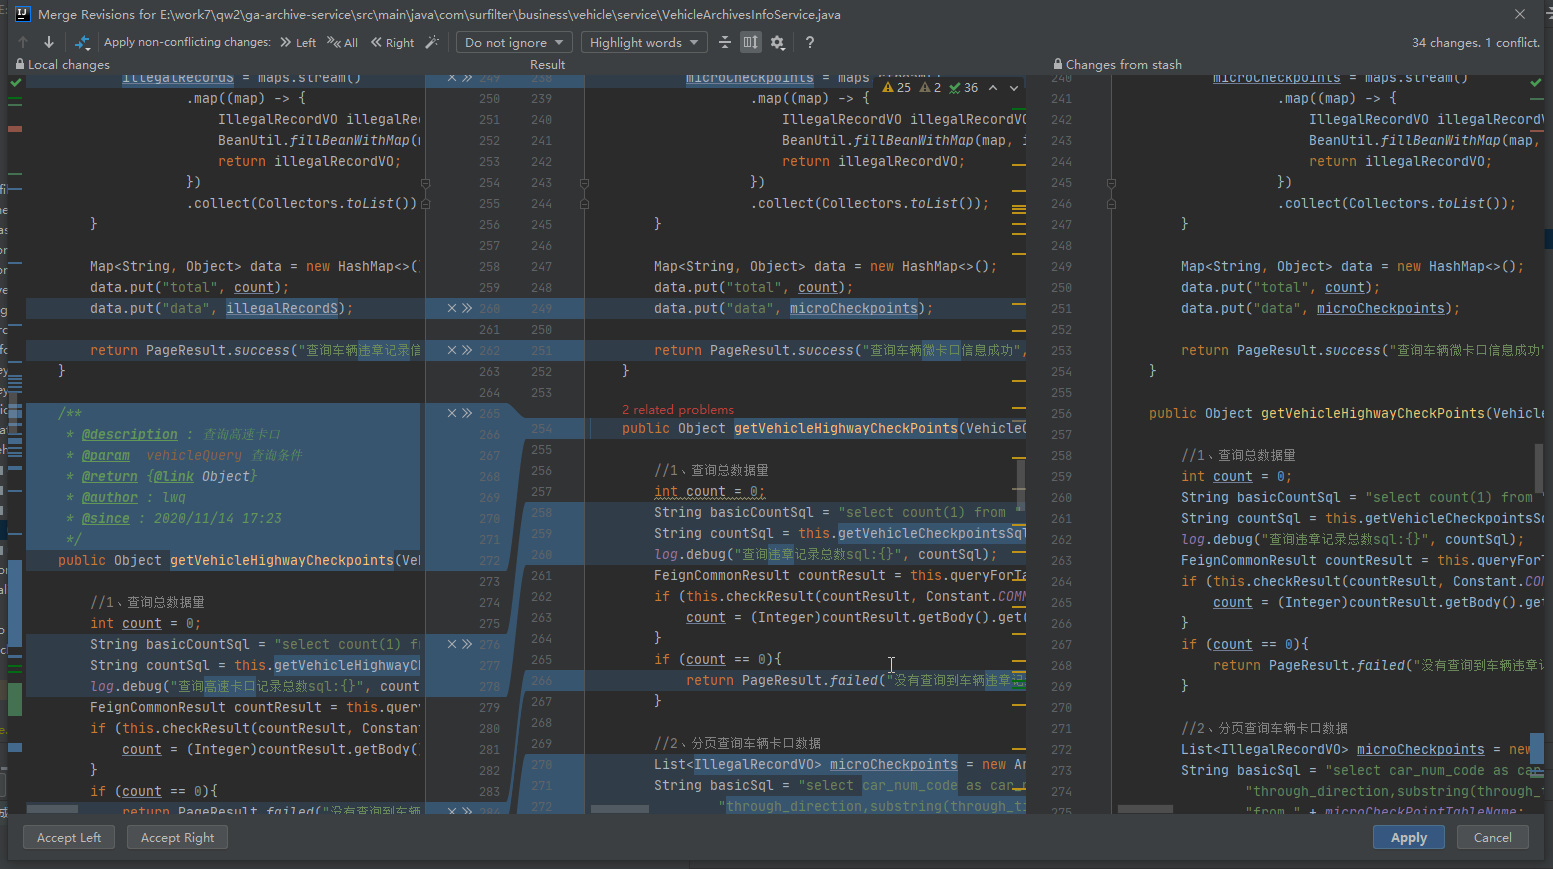Collapse fold marker at right pane line 246

click(x=1111, y=204)
